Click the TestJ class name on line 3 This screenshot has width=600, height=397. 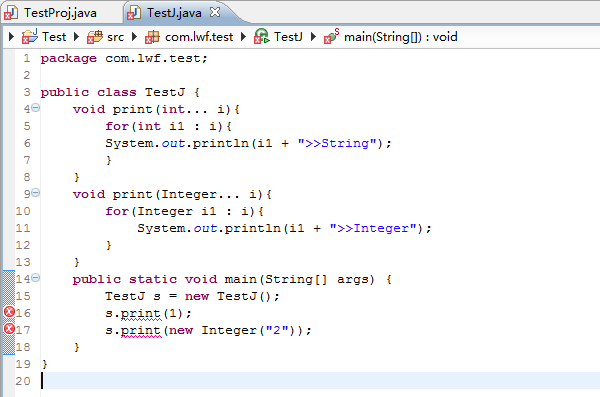tap(165, 92)
